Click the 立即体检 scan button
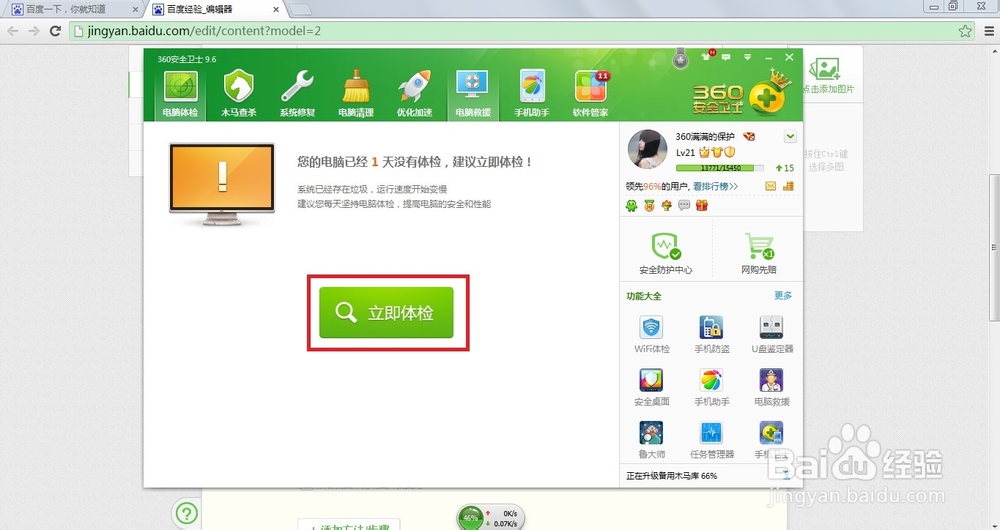Image resolution: width=1000 pixels, height=530 pixels. 386,313
